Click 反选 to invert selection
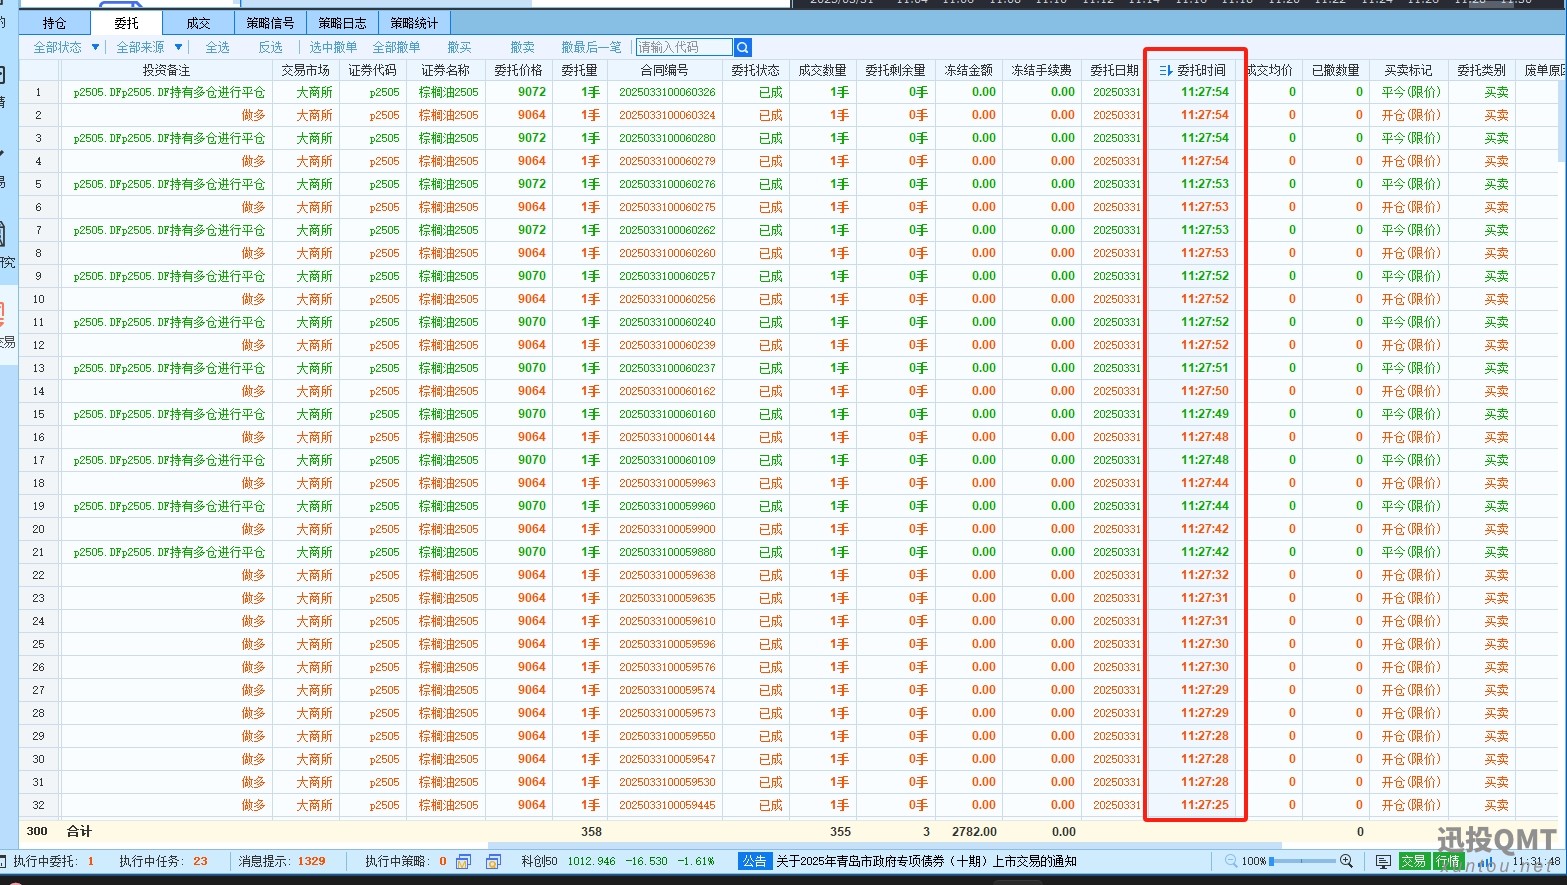The image size is (1567, 885). pos(270,47)
